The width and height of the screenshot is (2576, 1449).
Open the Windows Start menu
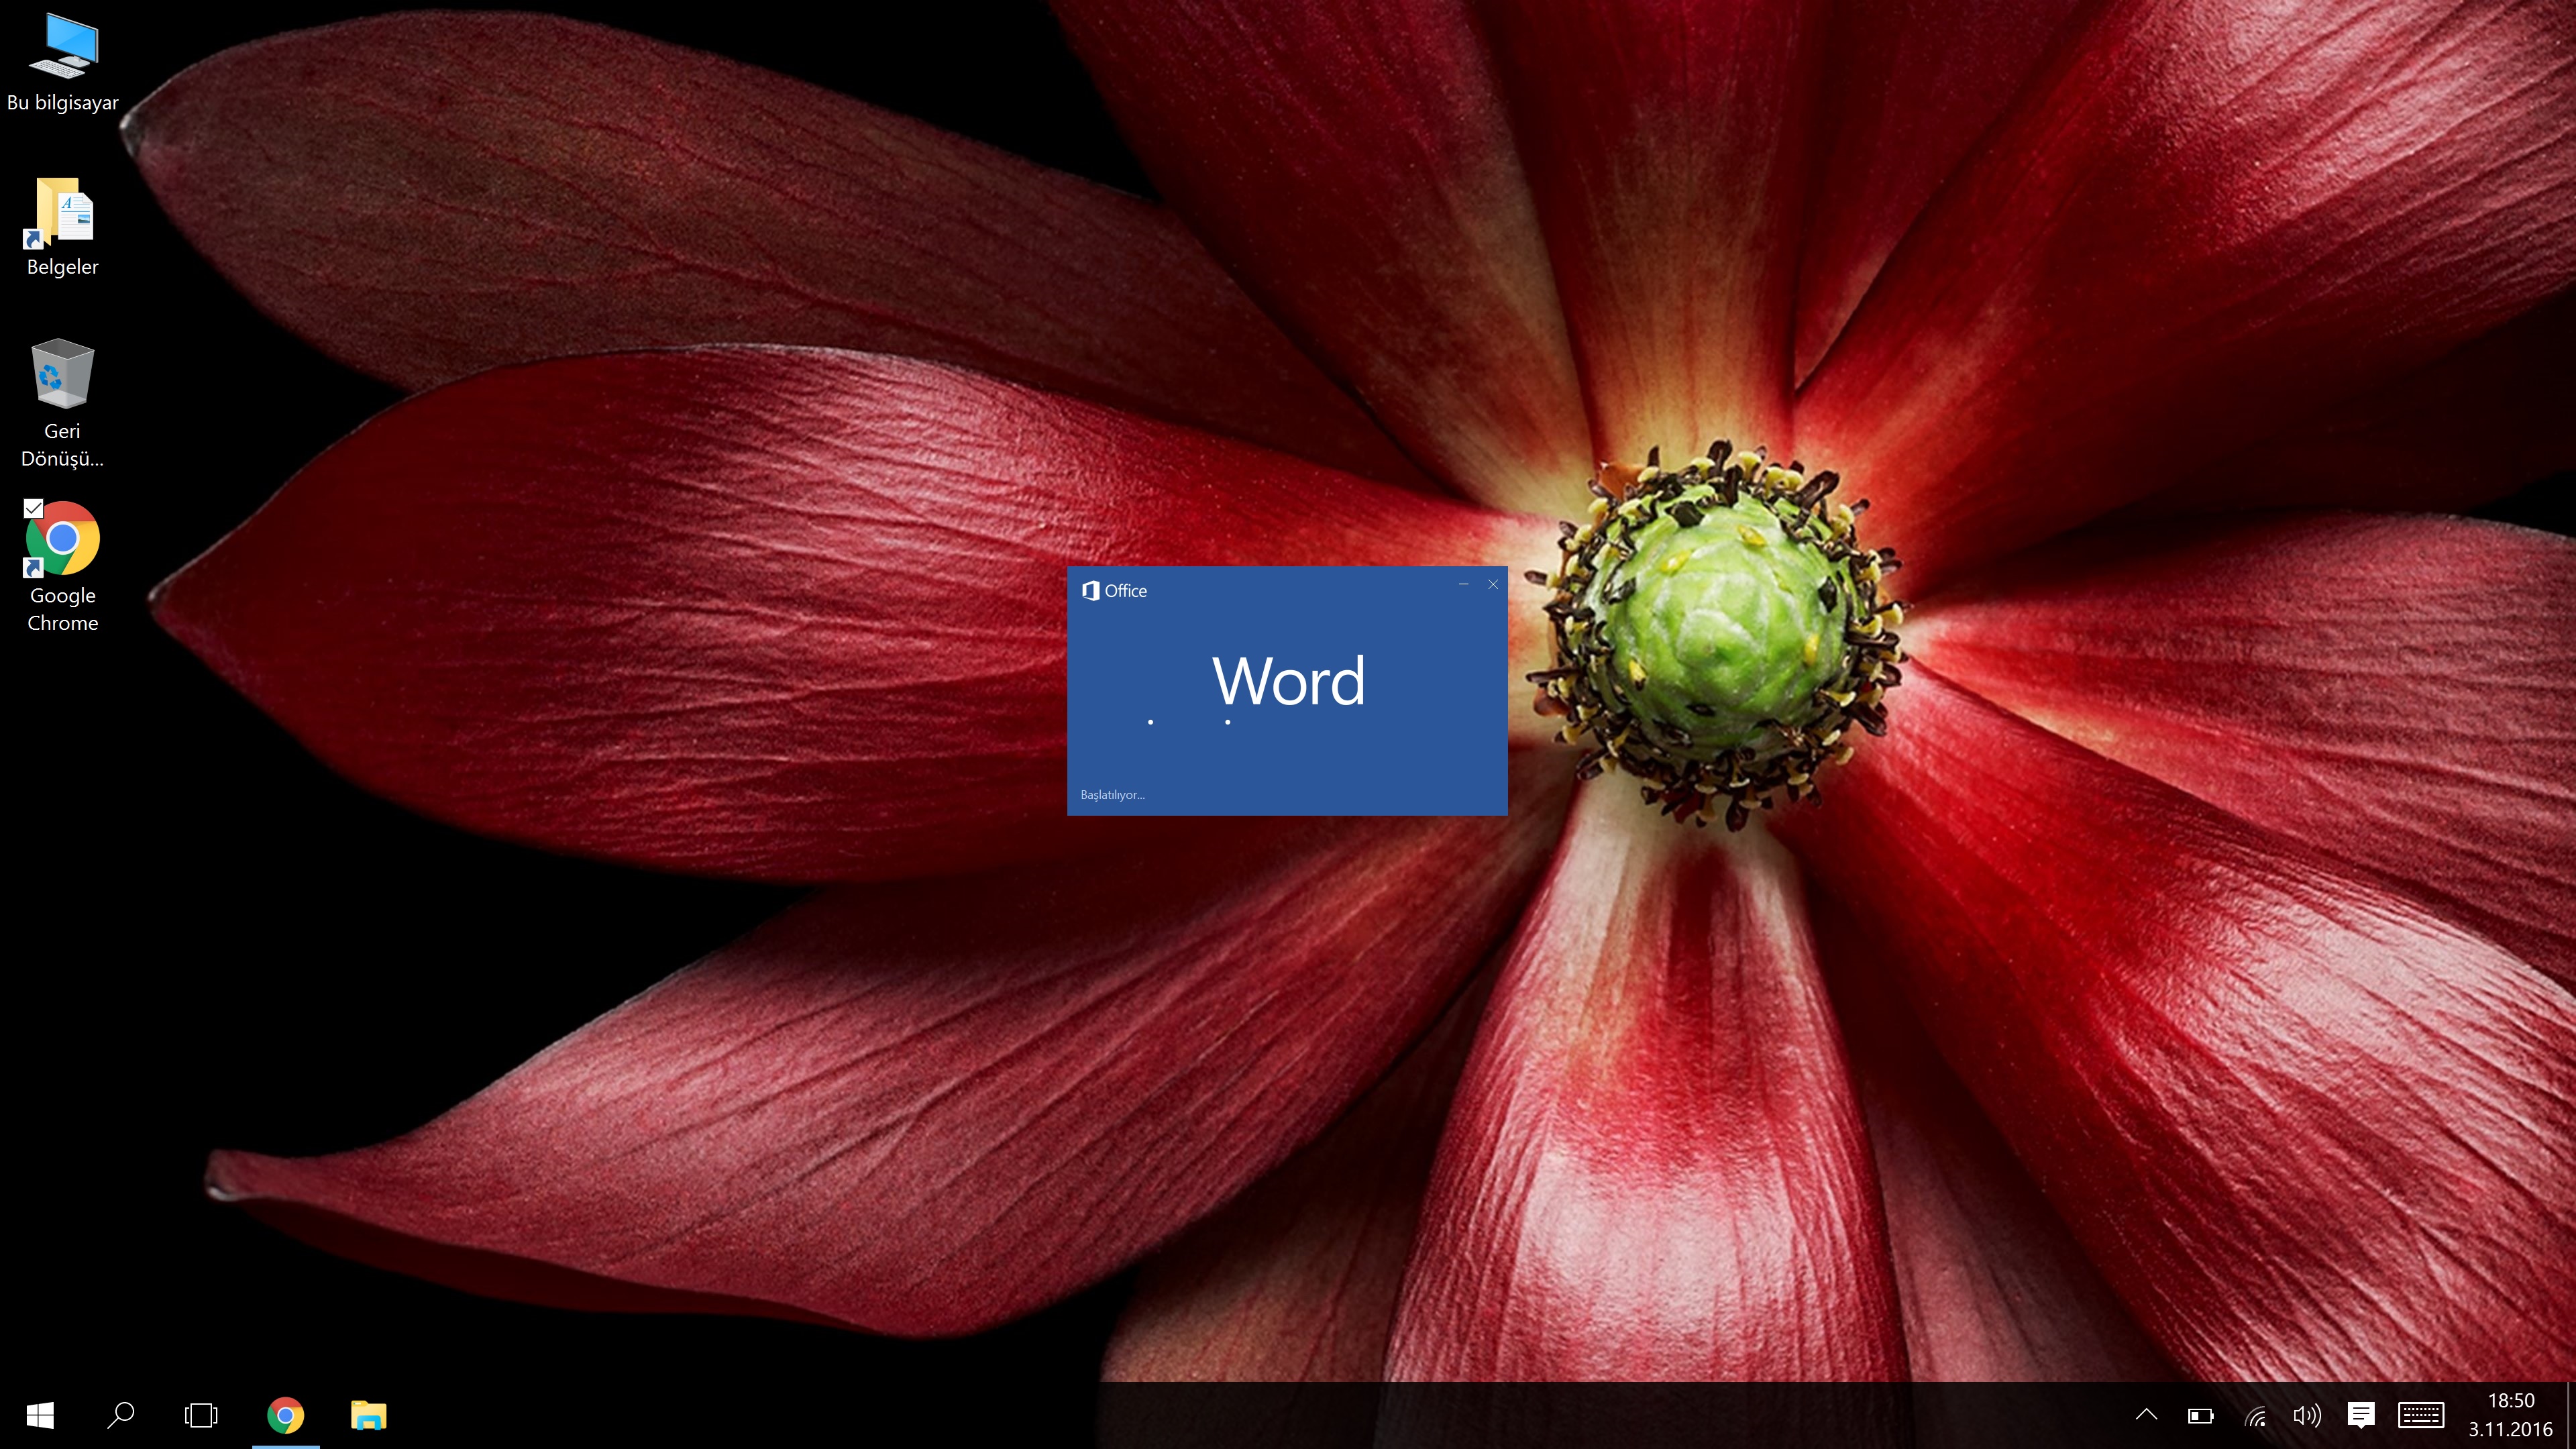[40, 1415]
